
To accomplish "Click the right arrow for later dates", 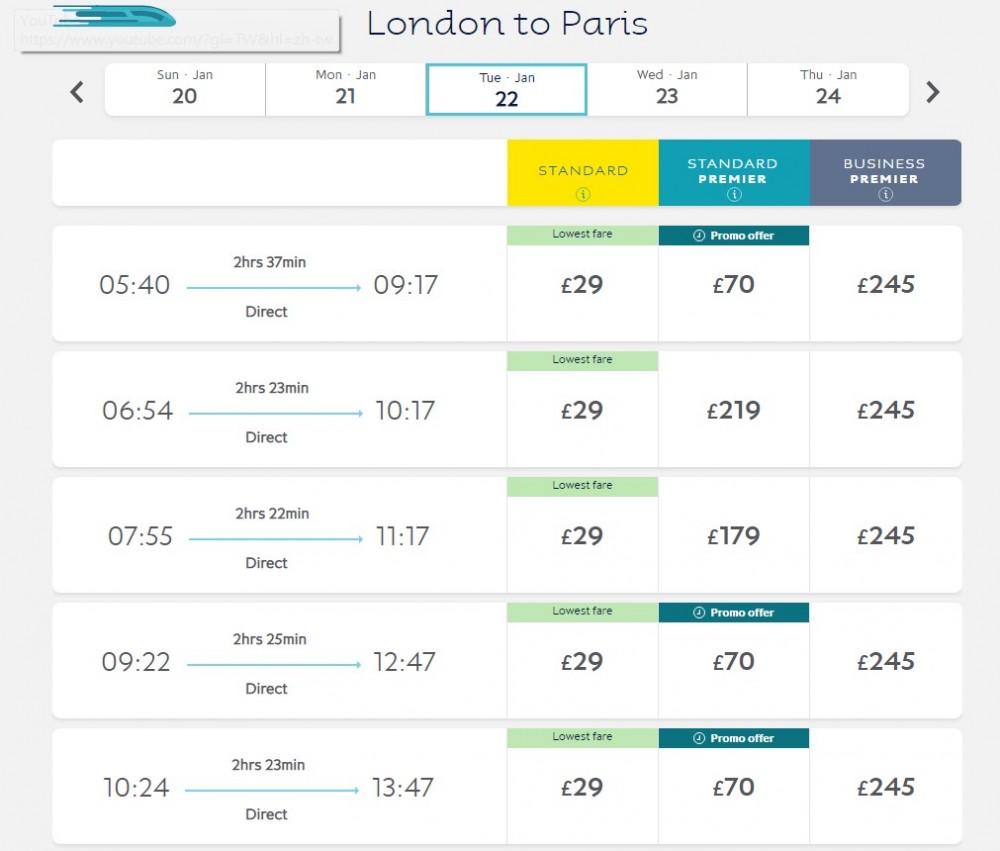I will pyautogui.click(x=932, y=91).
